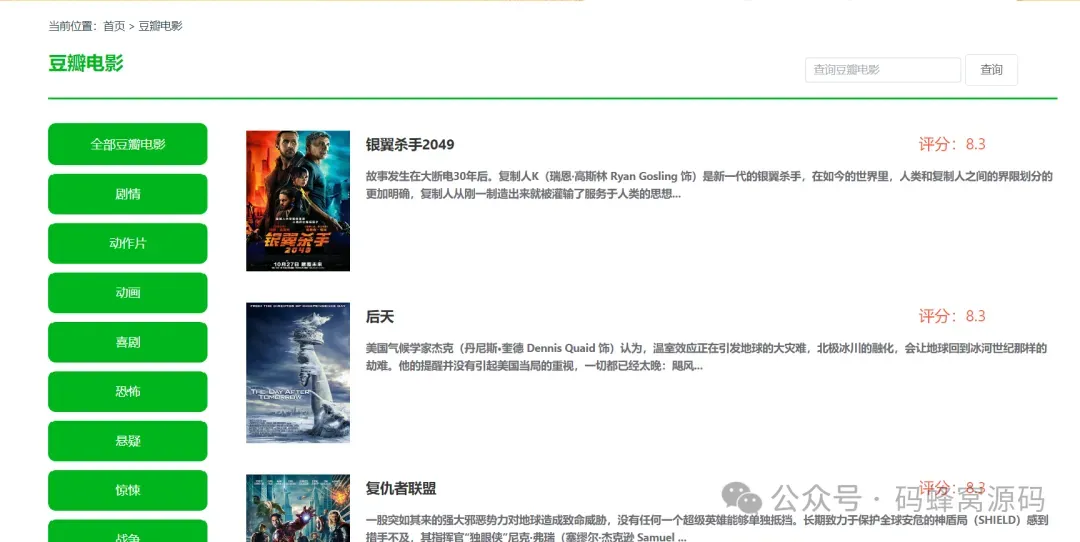The width and height of the screenshot is (1080, 542).
Task: Click the 后天 movie title
Action: coord(380,317)
